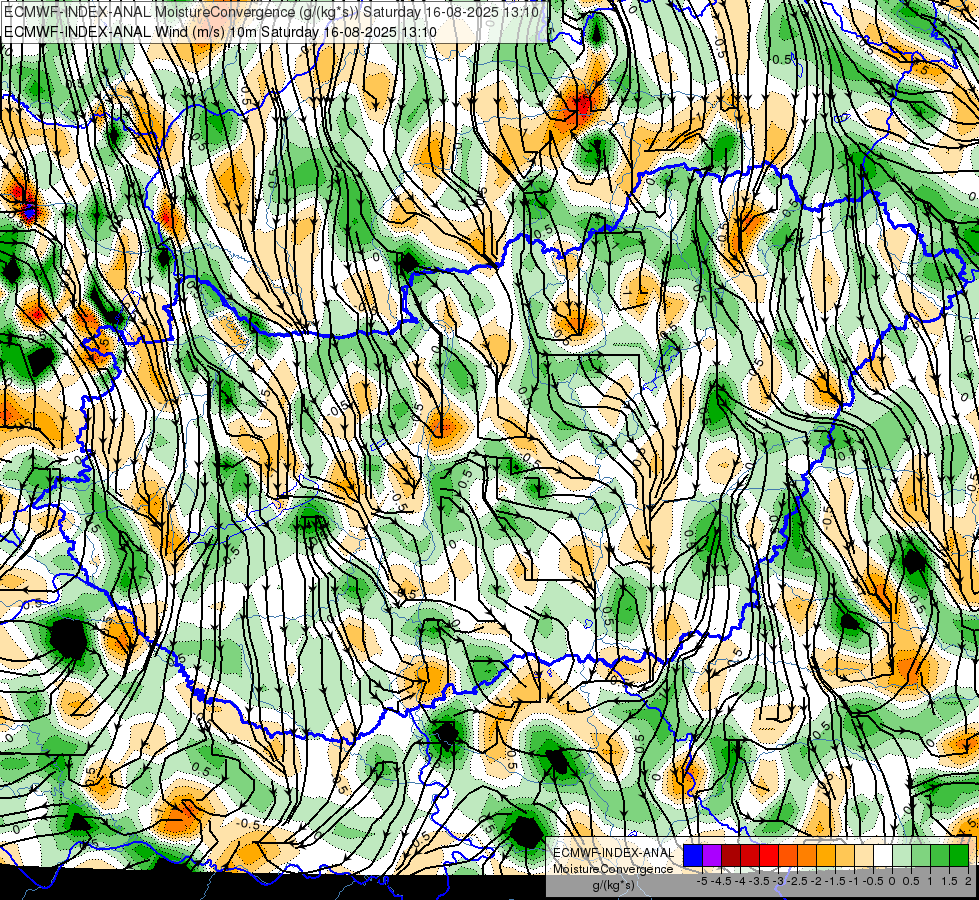
Task: Click the blue swatch in the legend
Action: (x=693, y=855)
